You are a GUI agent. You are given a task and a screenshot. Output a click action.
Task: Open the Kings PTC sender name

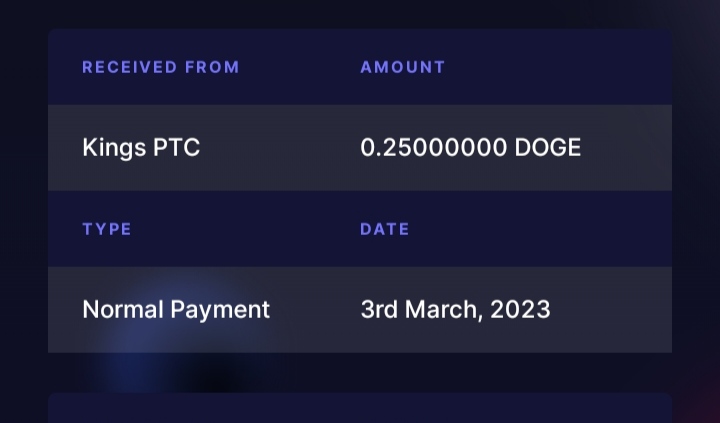pos(141,148)
